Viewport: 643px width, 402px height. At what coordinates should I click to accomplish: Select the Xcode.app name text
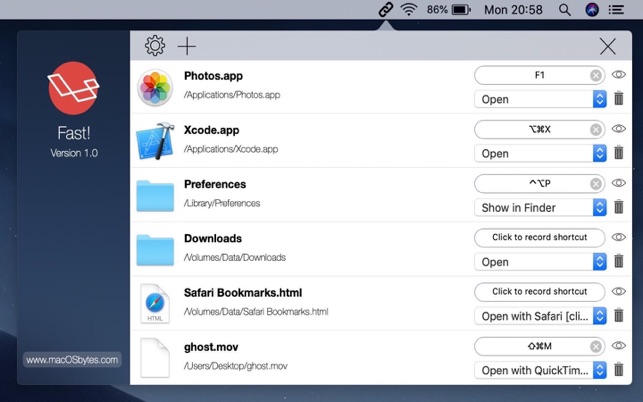click(x=212, y=130)
